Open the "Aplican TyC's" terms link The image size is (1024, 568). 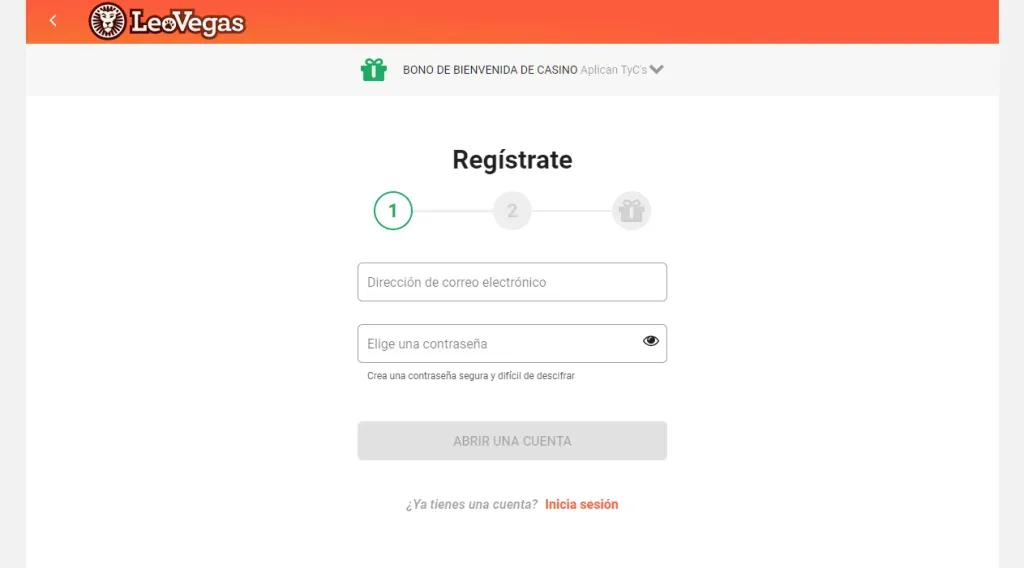pyautogui.click(x=613, y=70)
